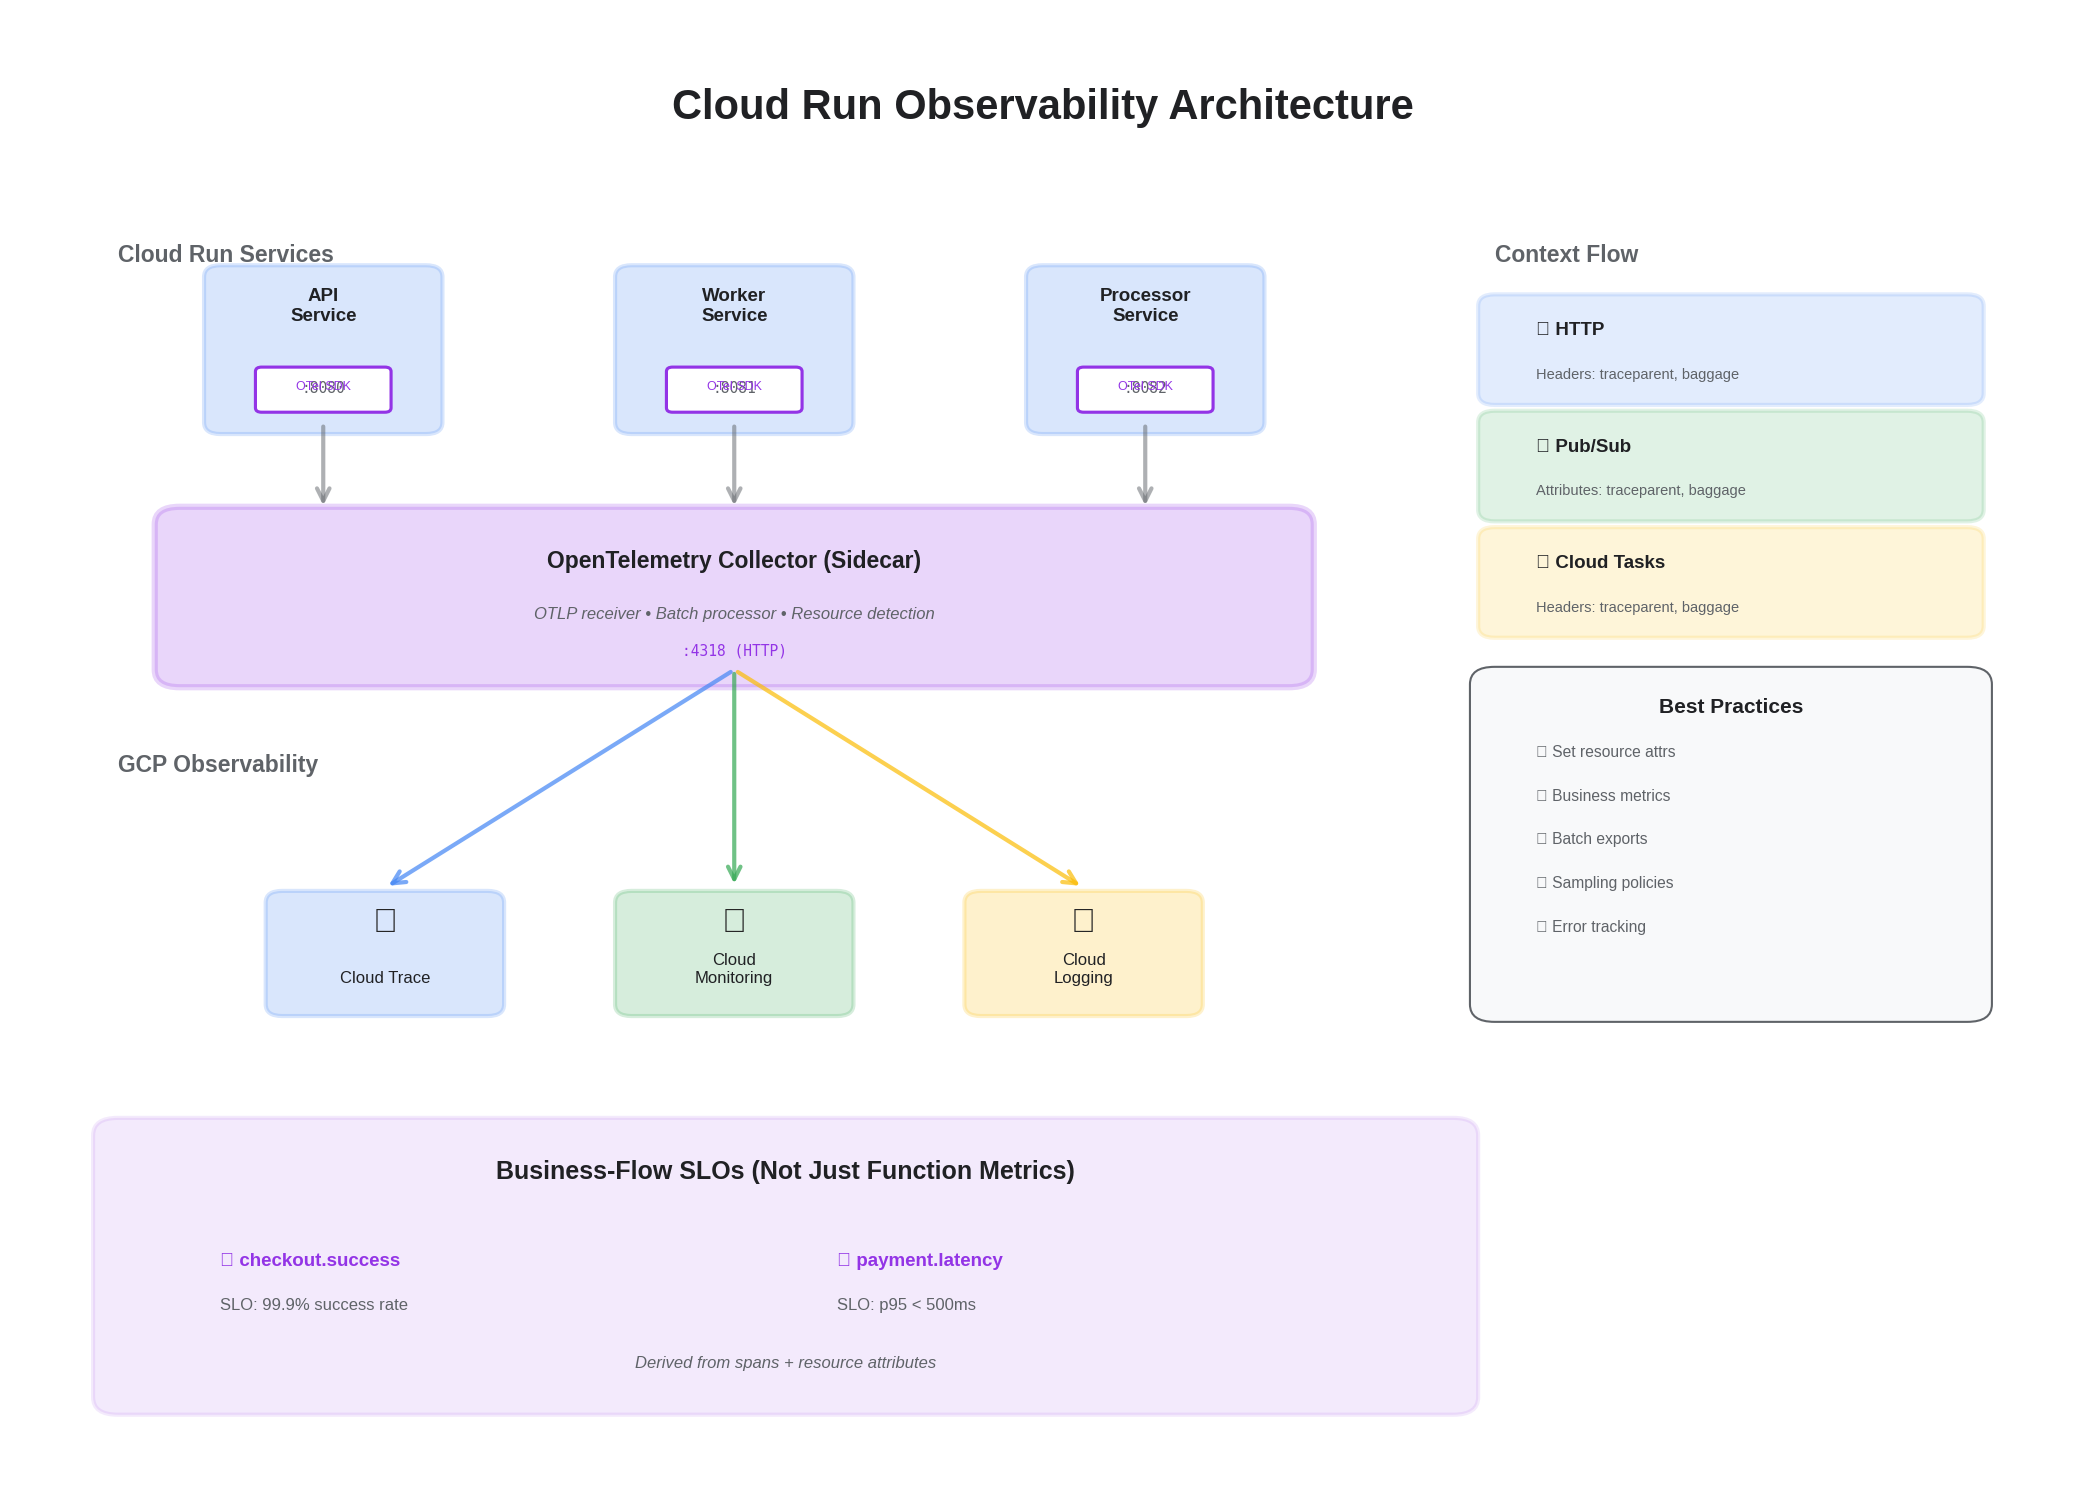Viewport: 2085px width, 1485px height.
Task: Open the :4318 (HTTP) port link
Action: 733,650
